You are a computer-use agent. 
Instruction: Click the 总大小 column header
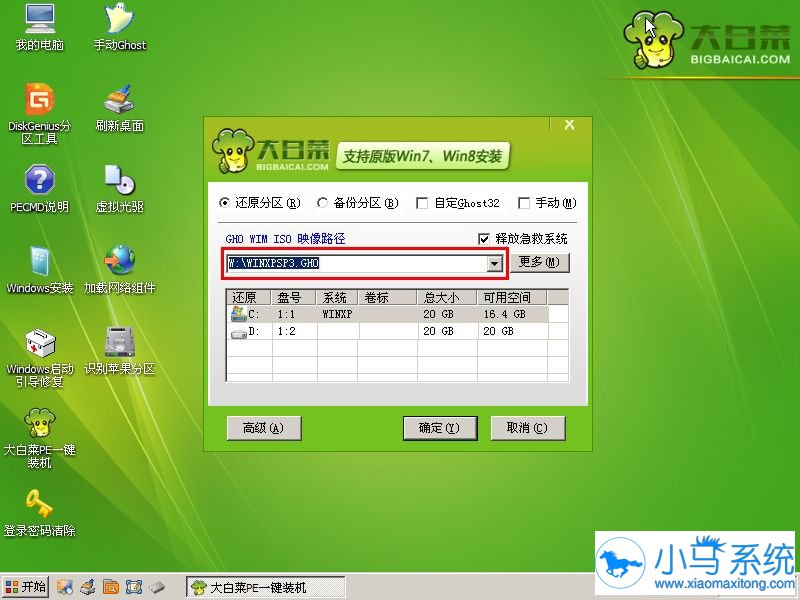coord(447,297)
